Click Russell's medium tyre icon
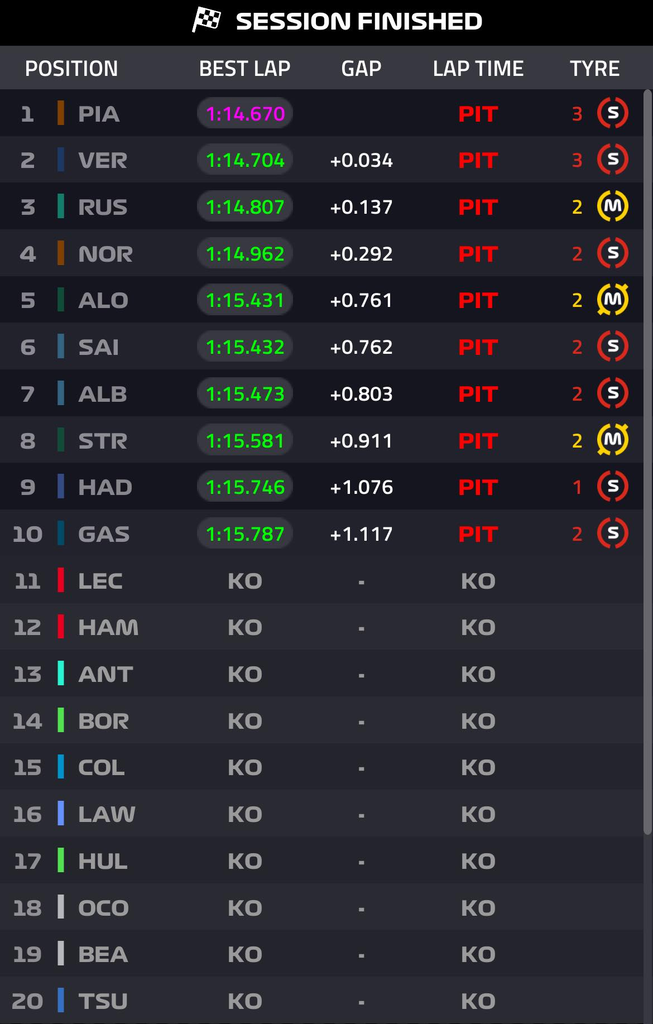The height and width of the screenshot is (1024, 653). click(x=613, y=206)
